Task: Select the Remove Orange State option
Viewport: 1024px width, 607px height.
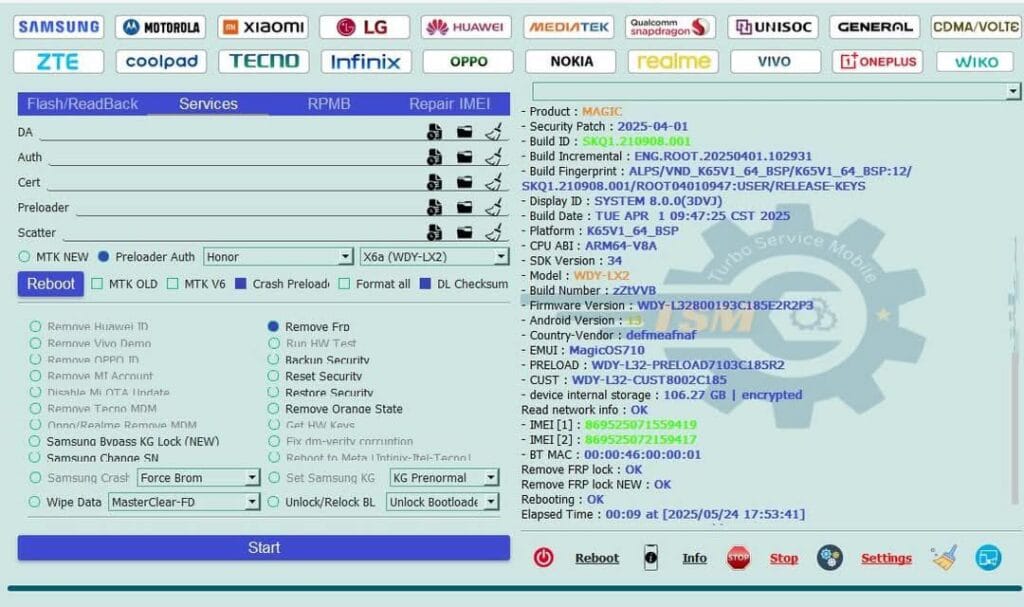Action: [274, 408]
